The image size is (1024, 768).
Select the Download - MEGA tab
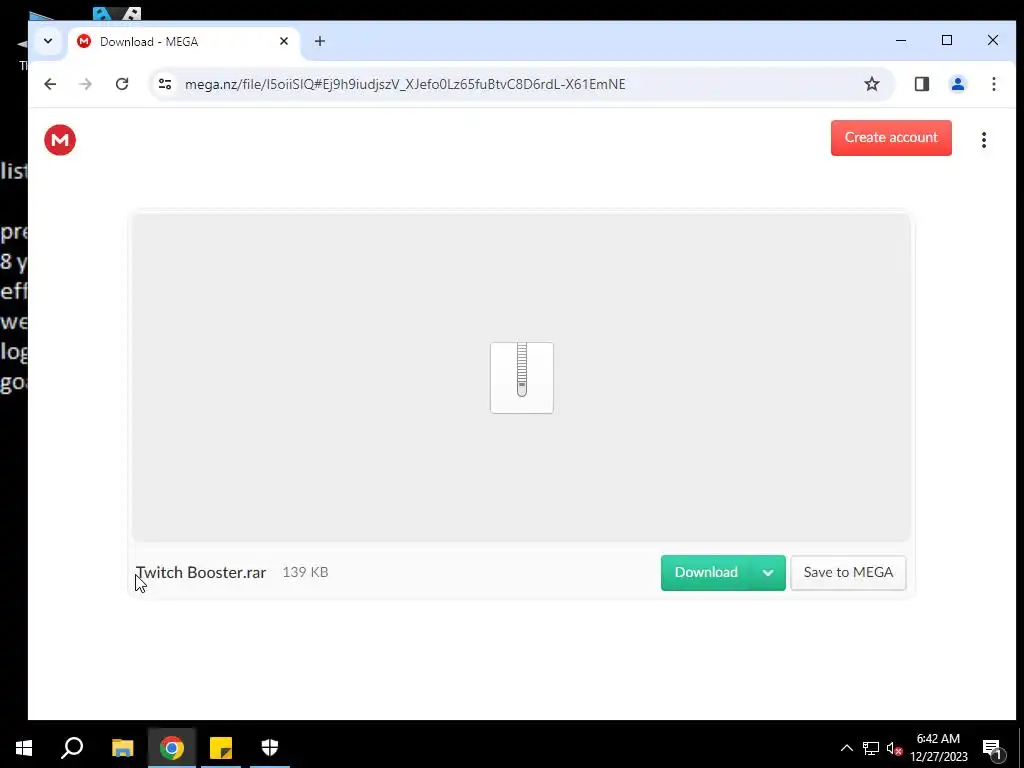point(183,42)
